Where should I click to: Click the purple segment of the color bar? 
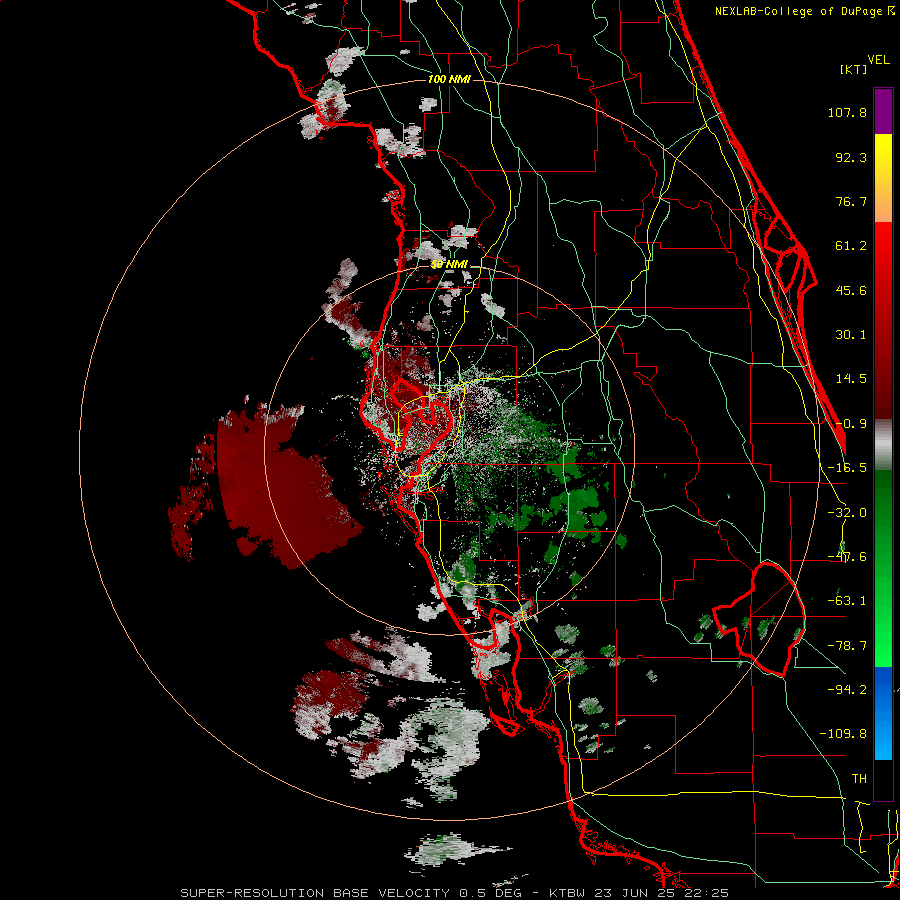tap(883, 111)
